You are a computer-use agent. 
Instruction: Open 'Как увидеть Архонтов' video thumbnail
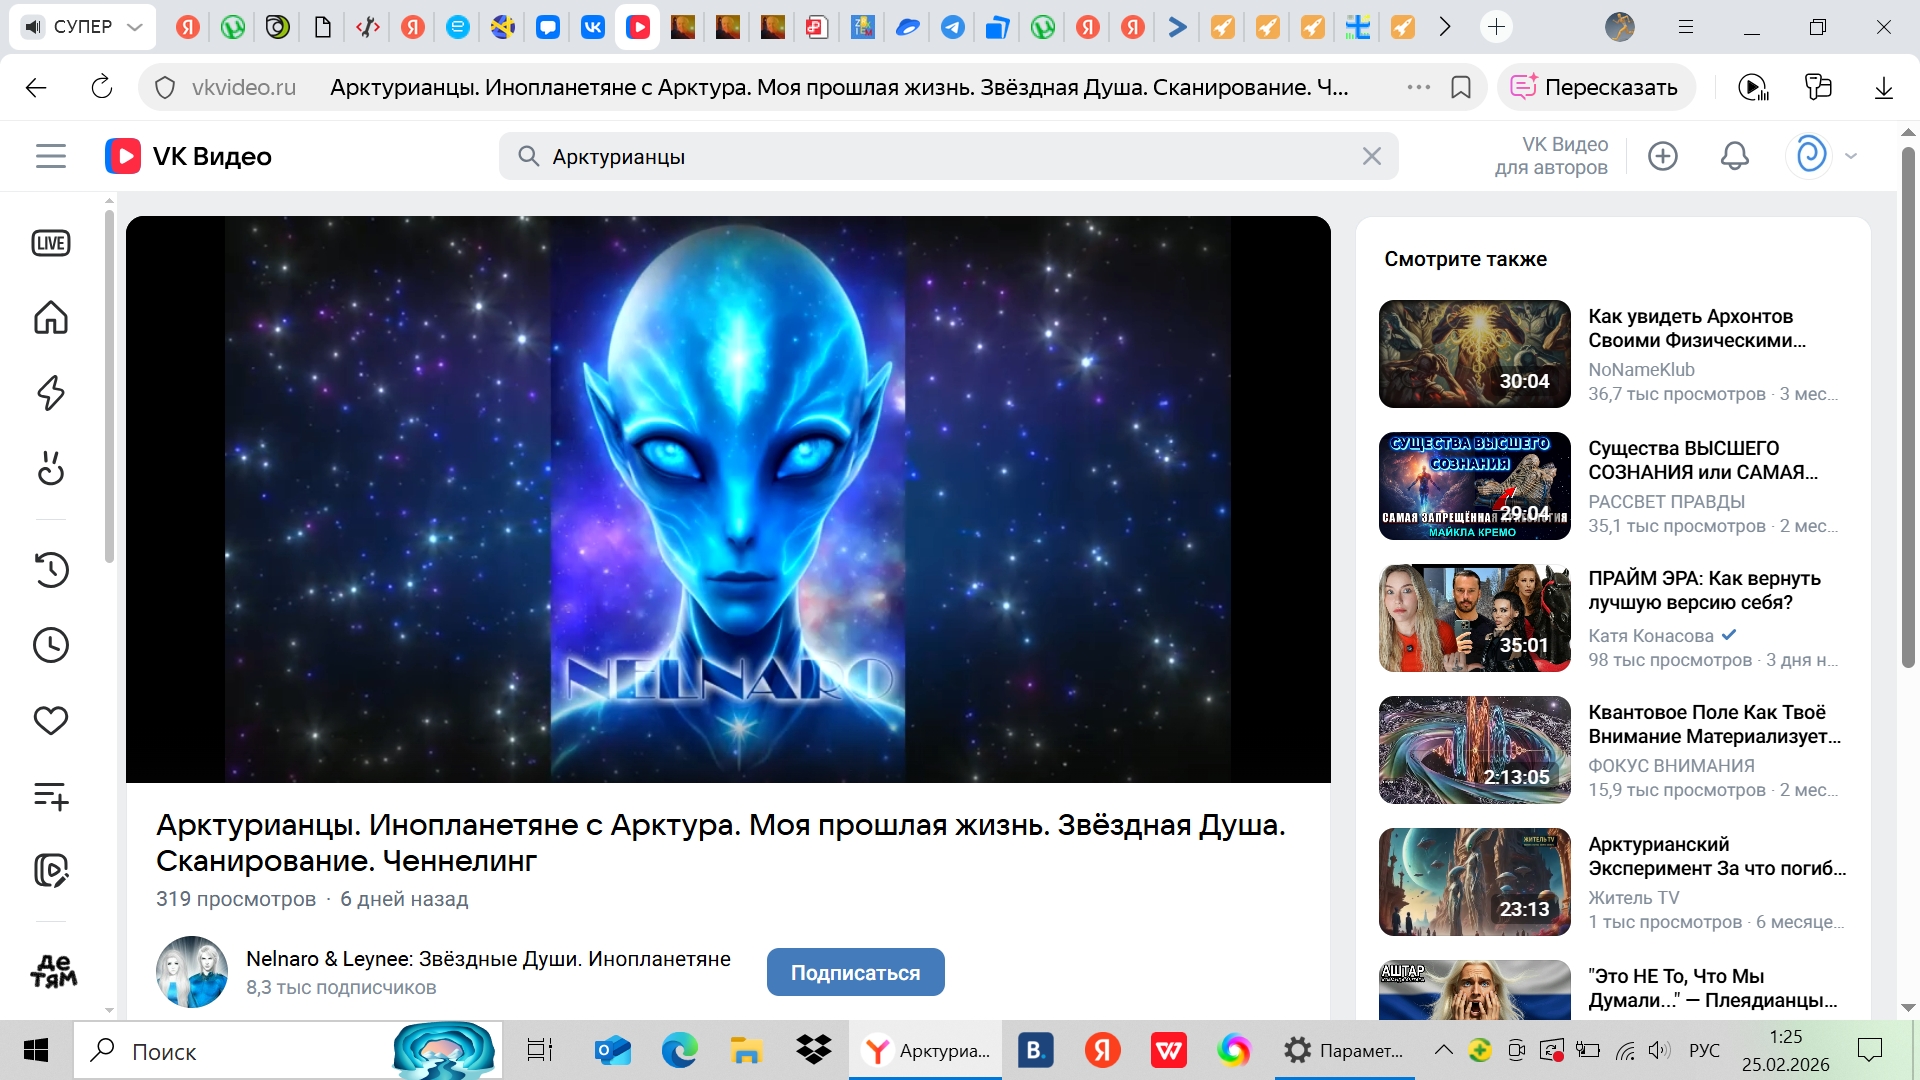1474,354
